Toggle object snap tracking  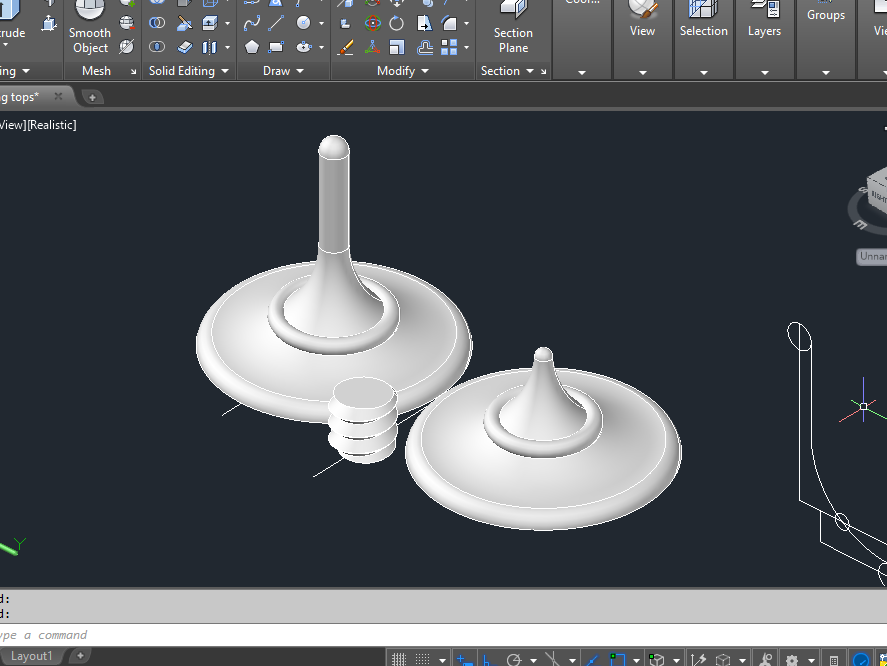coord(592,659)
